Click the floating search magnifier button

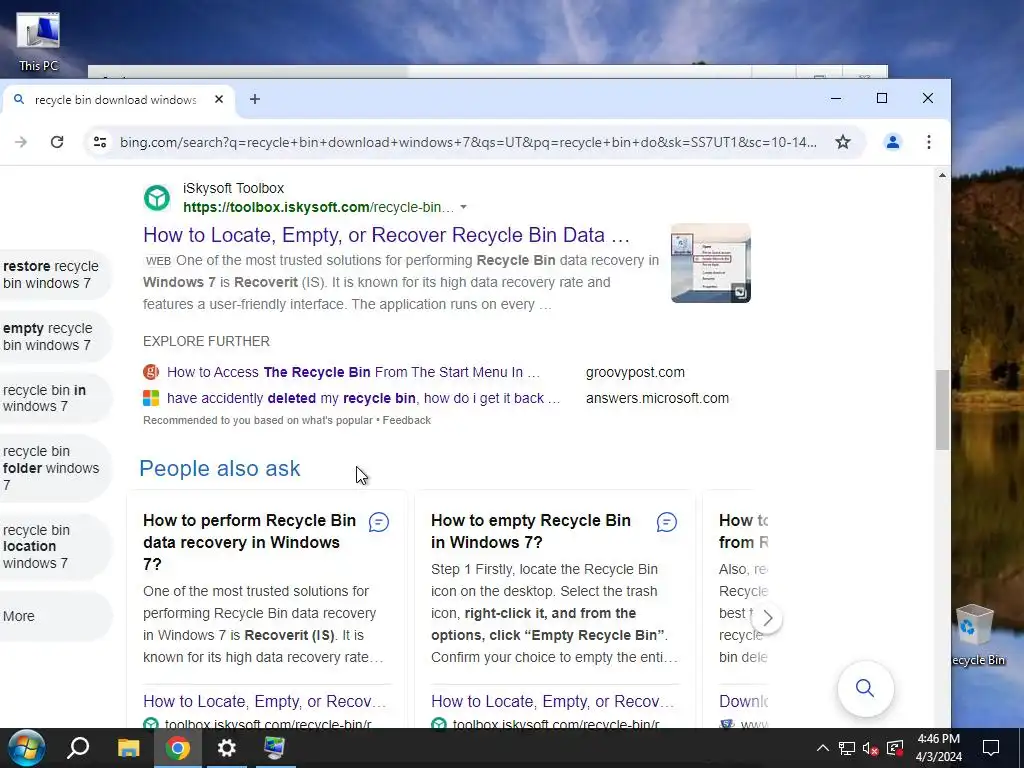[x=865, y=688]
